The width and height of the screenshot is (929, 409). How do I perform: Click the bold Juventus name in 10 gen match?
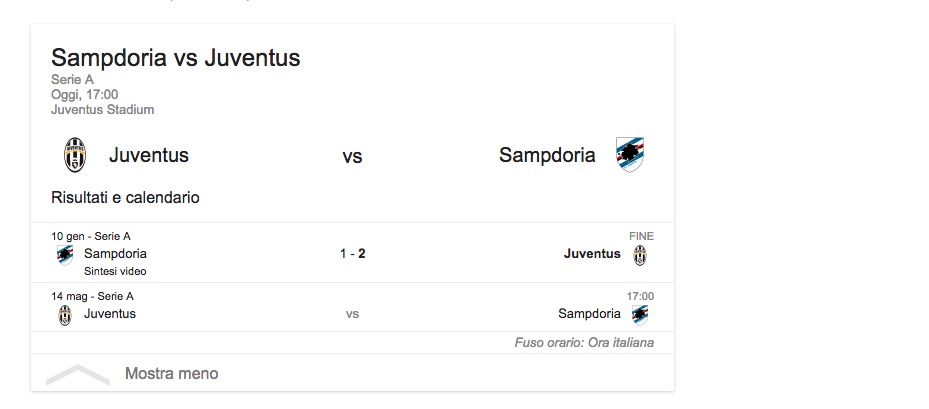coord(592,254)
